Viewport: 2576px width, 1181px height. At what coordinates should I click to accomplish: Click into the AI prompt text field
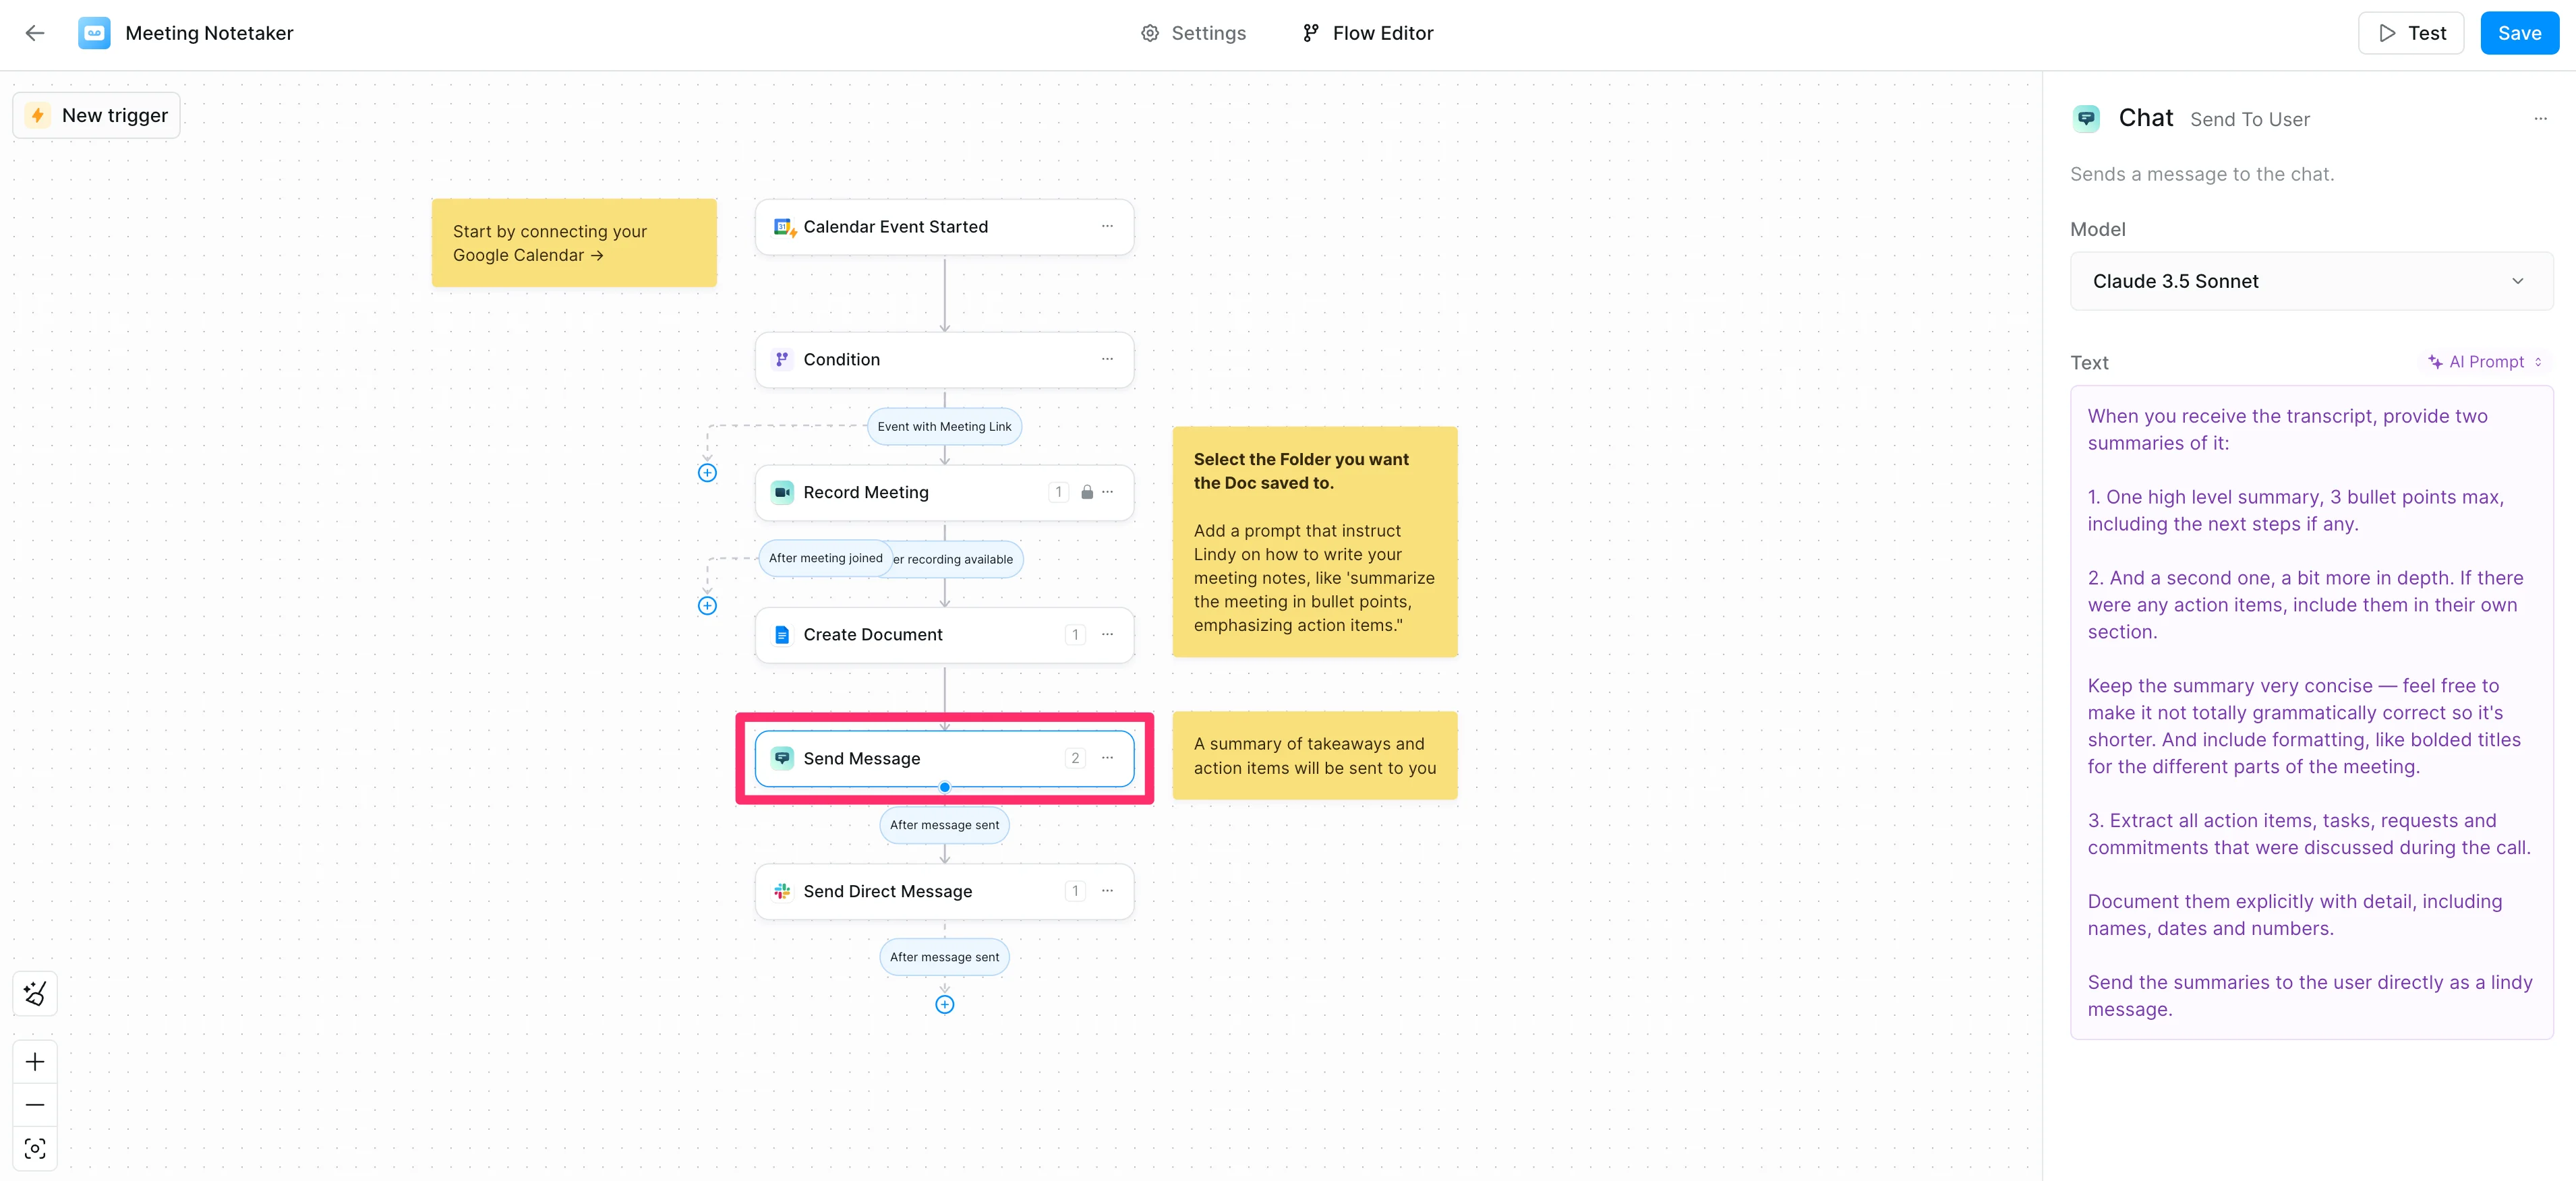click(x=2310, y=712)
